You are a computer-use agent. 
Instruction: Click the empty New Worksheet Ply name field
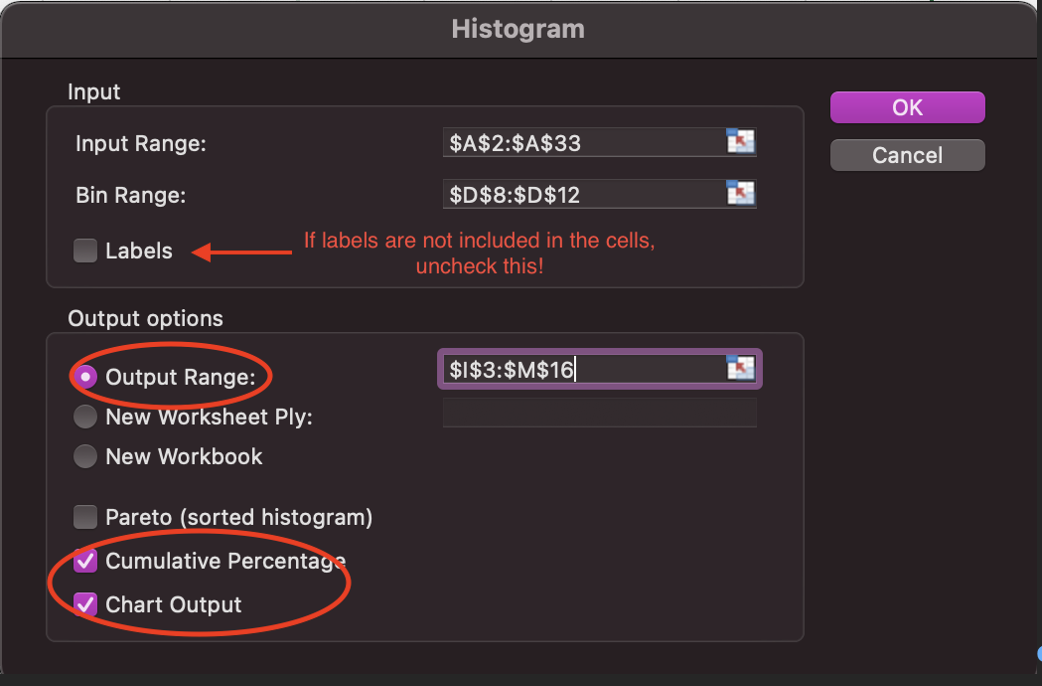pyautogui.click(x=599, y=412)
